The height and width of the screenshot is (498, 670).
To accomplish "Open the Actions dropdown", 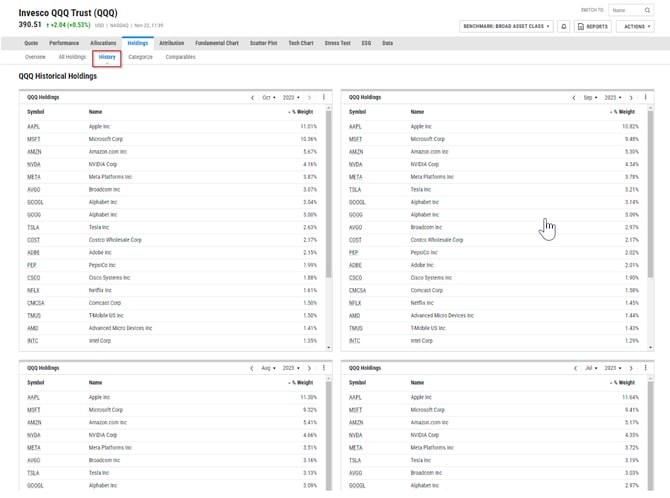I will [637, 27].
